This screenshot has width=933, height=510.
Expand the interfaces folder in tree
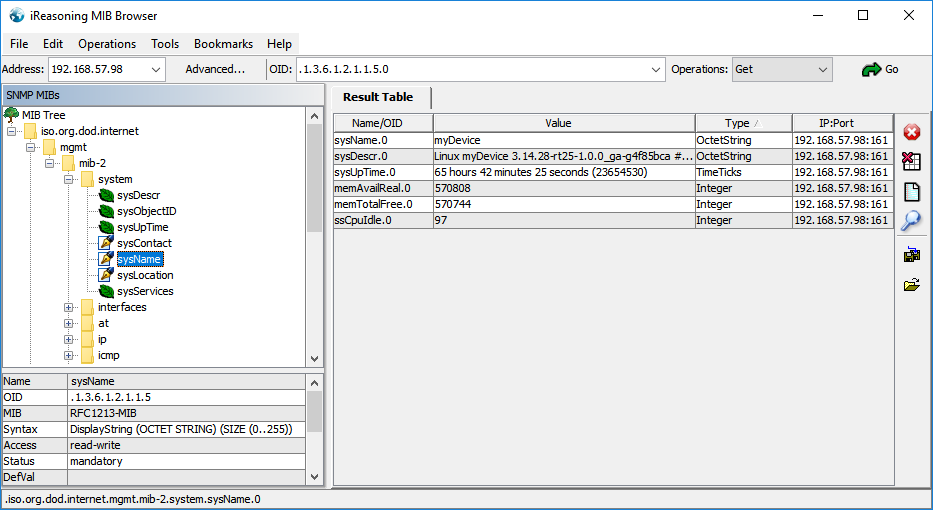(x=69, y=307)
